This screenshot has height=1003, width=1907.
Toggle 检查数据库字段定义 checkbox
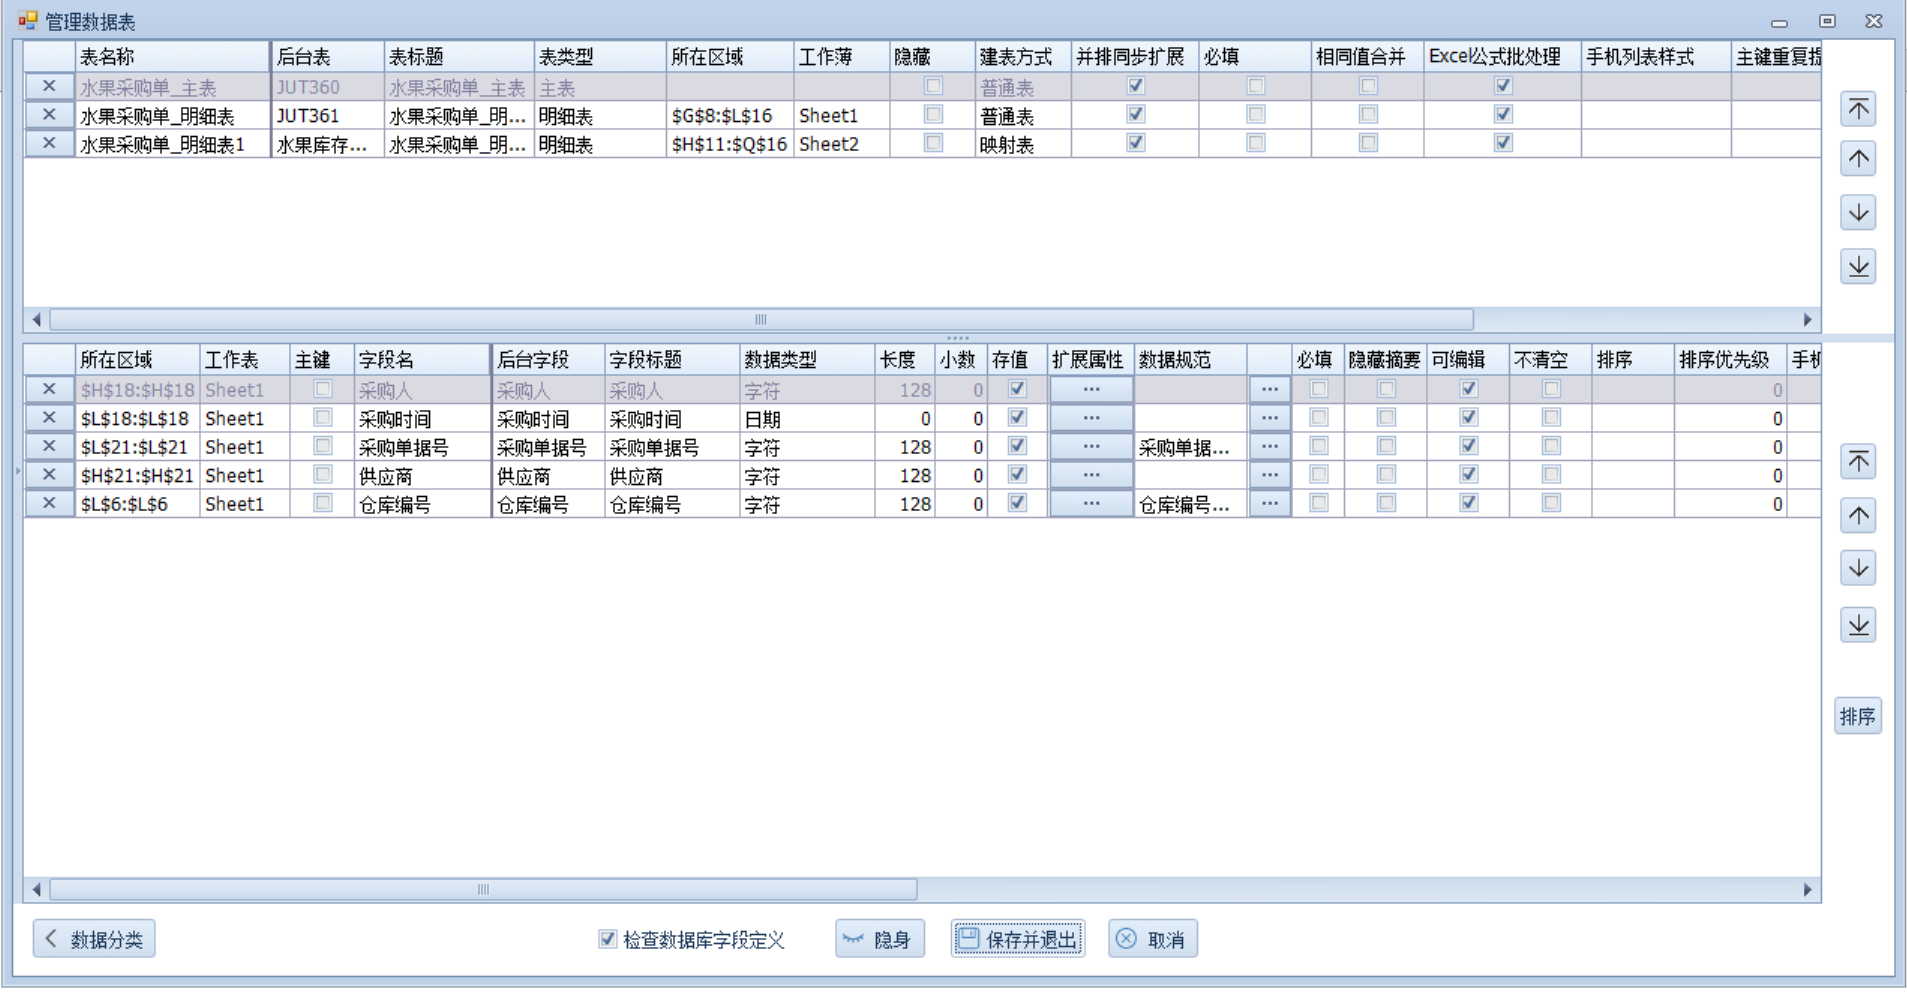pyautogui.click(x=607, y=939)
